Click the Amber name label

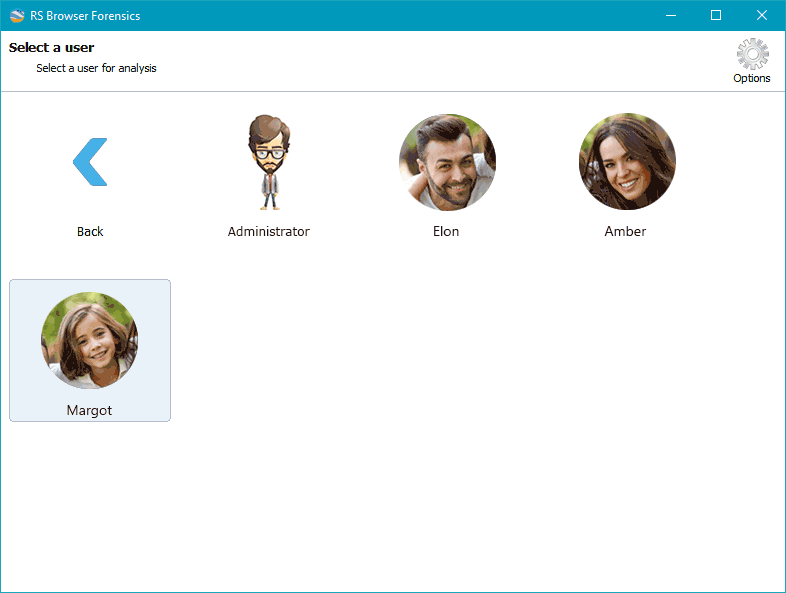(x=625, y=232)
